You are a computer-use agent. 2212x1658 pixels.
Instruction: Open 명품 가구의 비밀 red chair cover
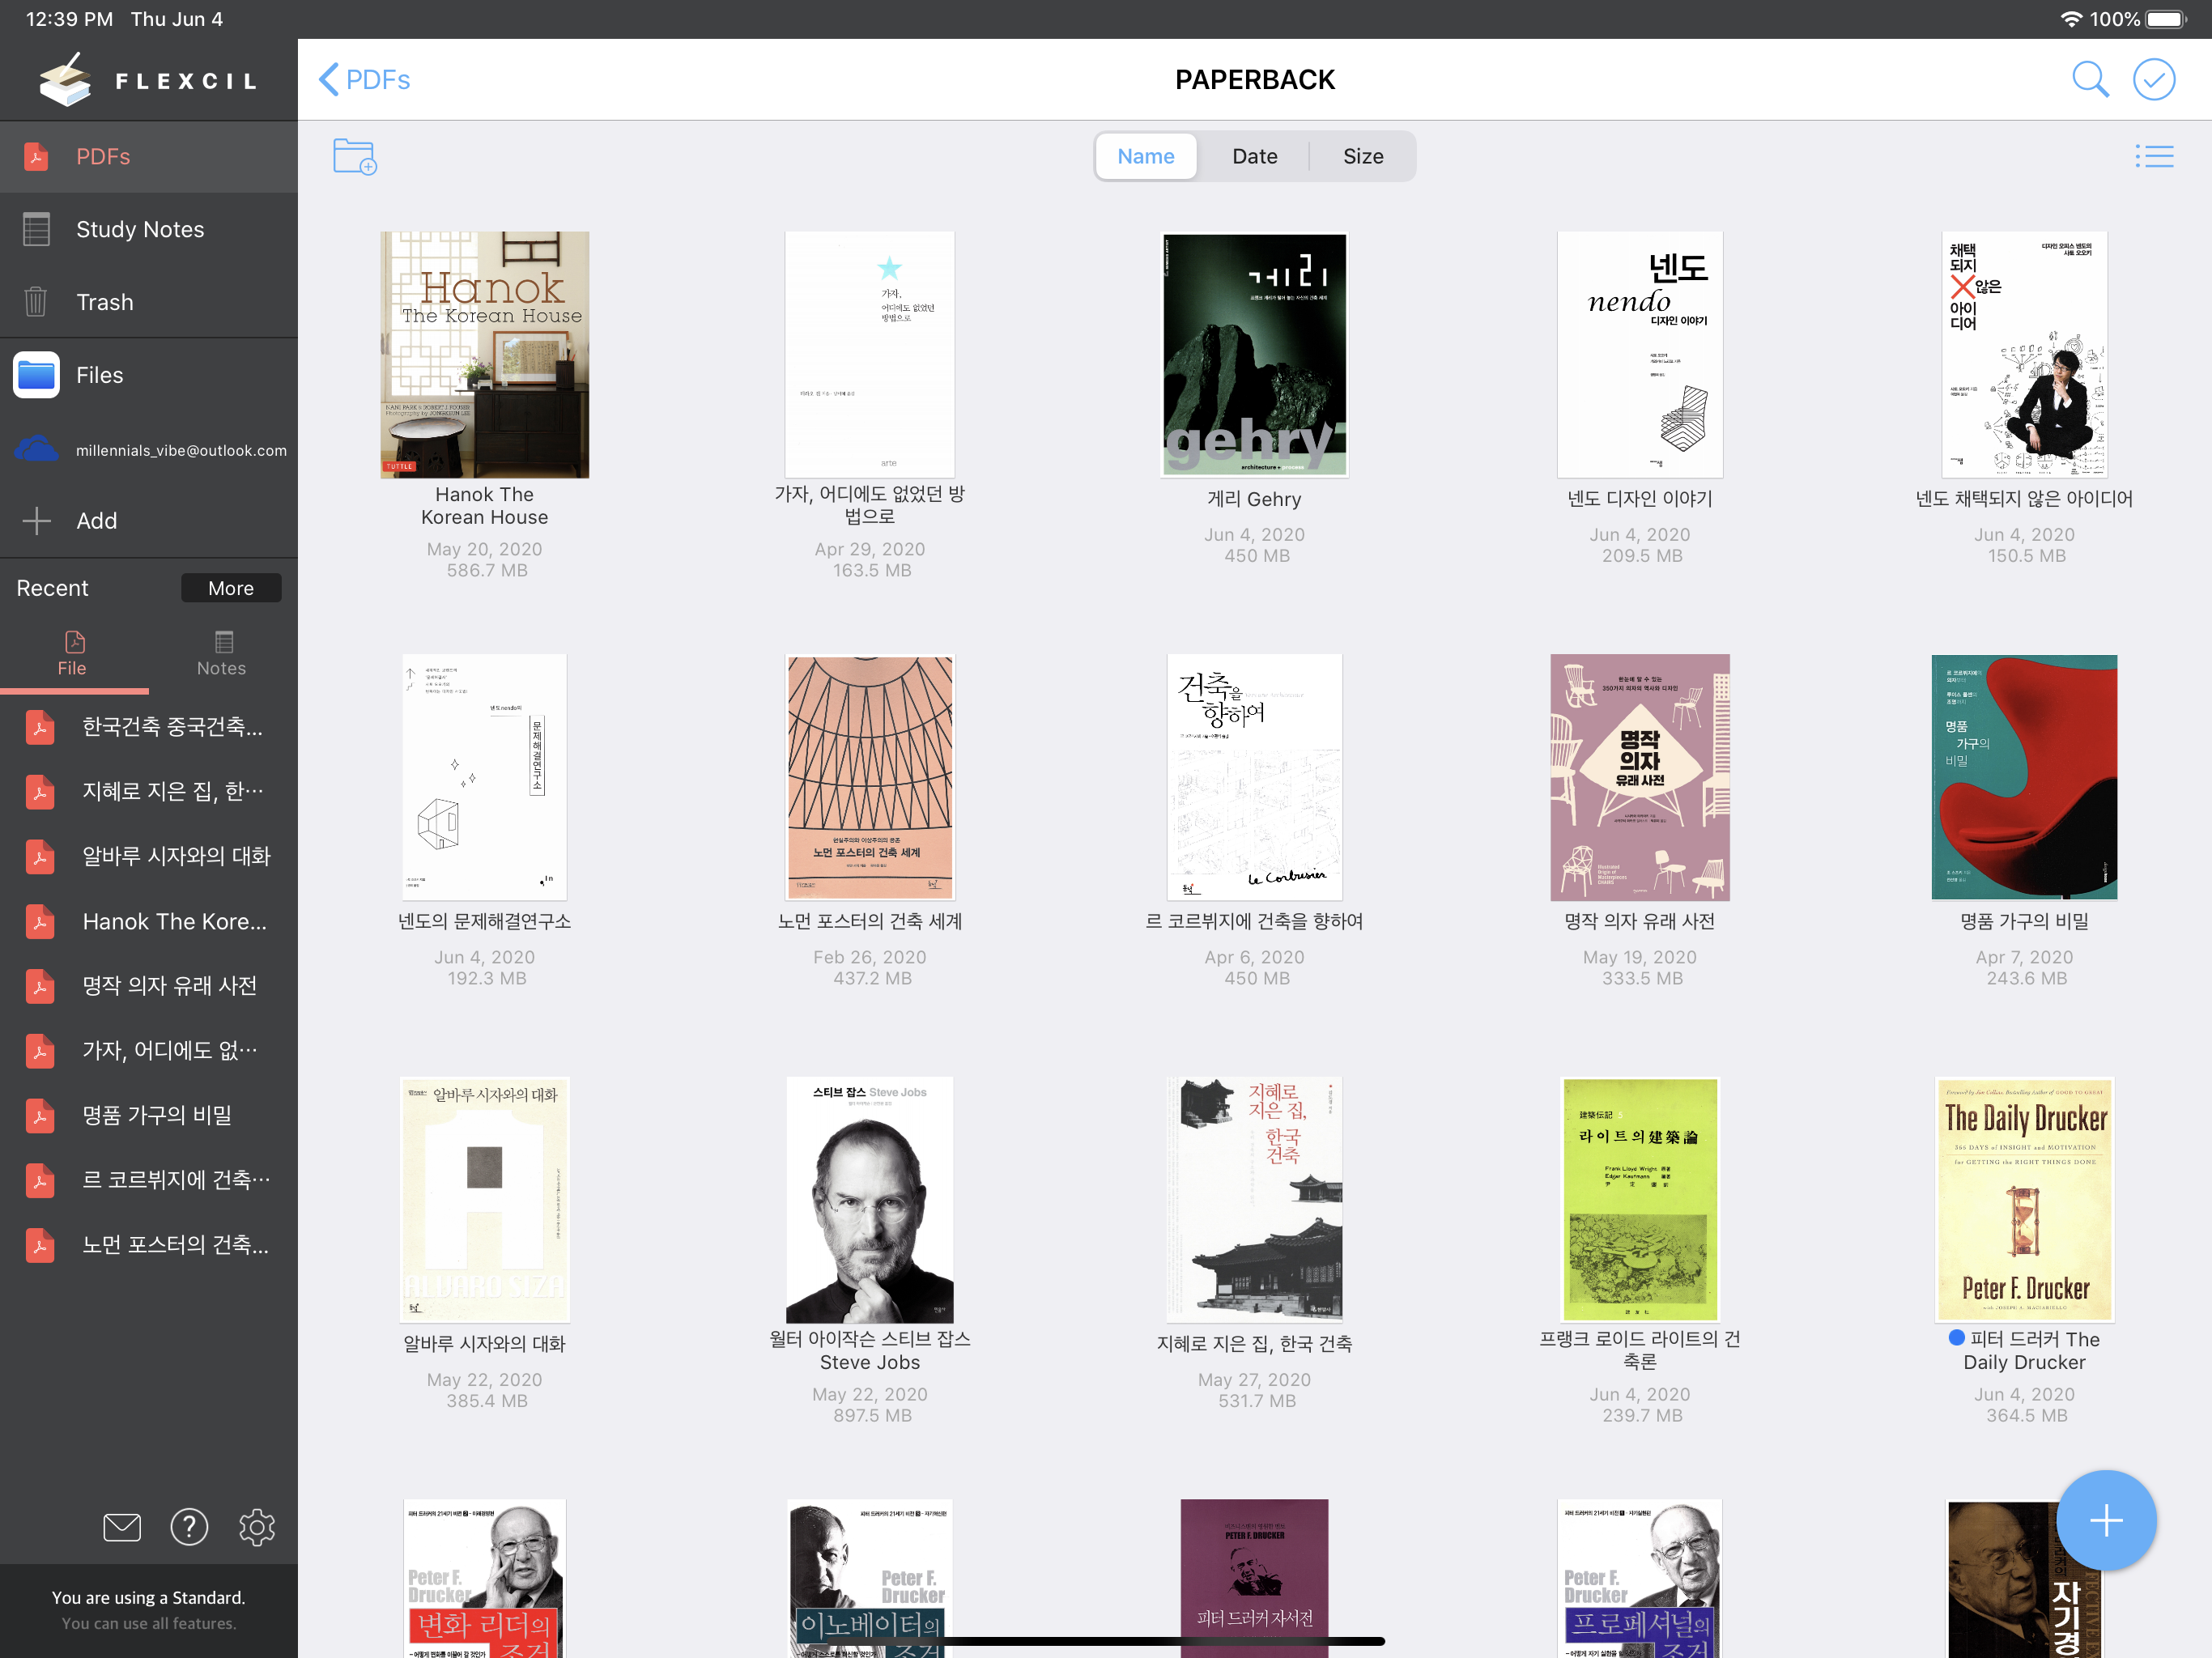pos(2024,777)
